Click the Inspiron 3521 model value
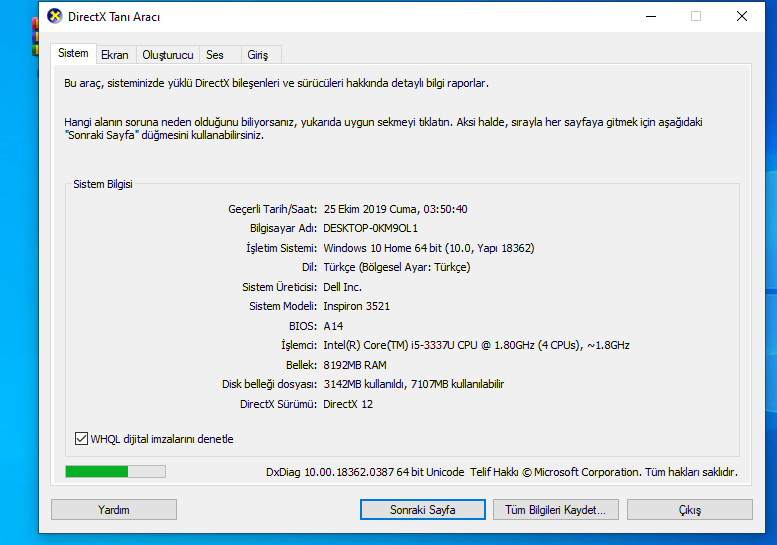Image resolution: width=777 pixels, height=545 pixels. click(357, 306)
